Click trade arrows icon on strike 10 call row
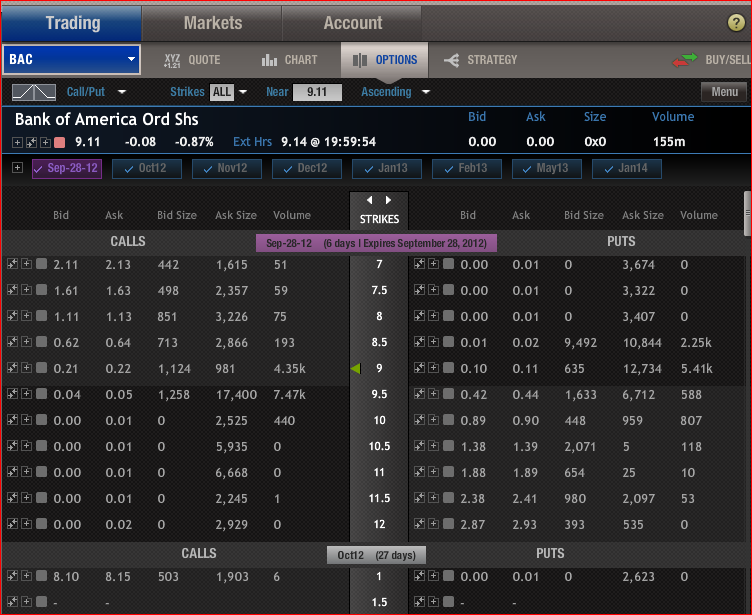Screen dimensions: 752x615 click(x=12, y=420)
